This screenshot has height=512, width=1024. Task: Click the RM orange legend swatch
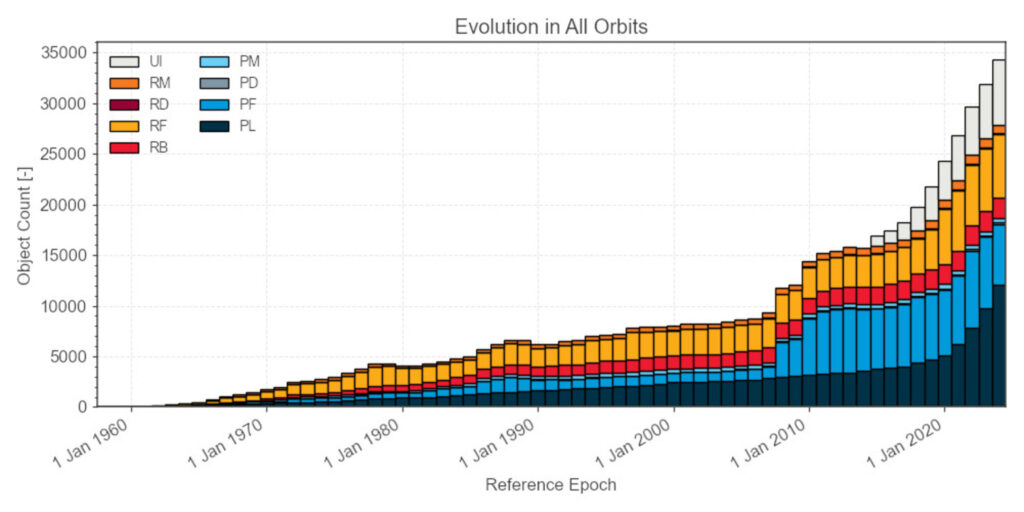click(x=124, y=84)
